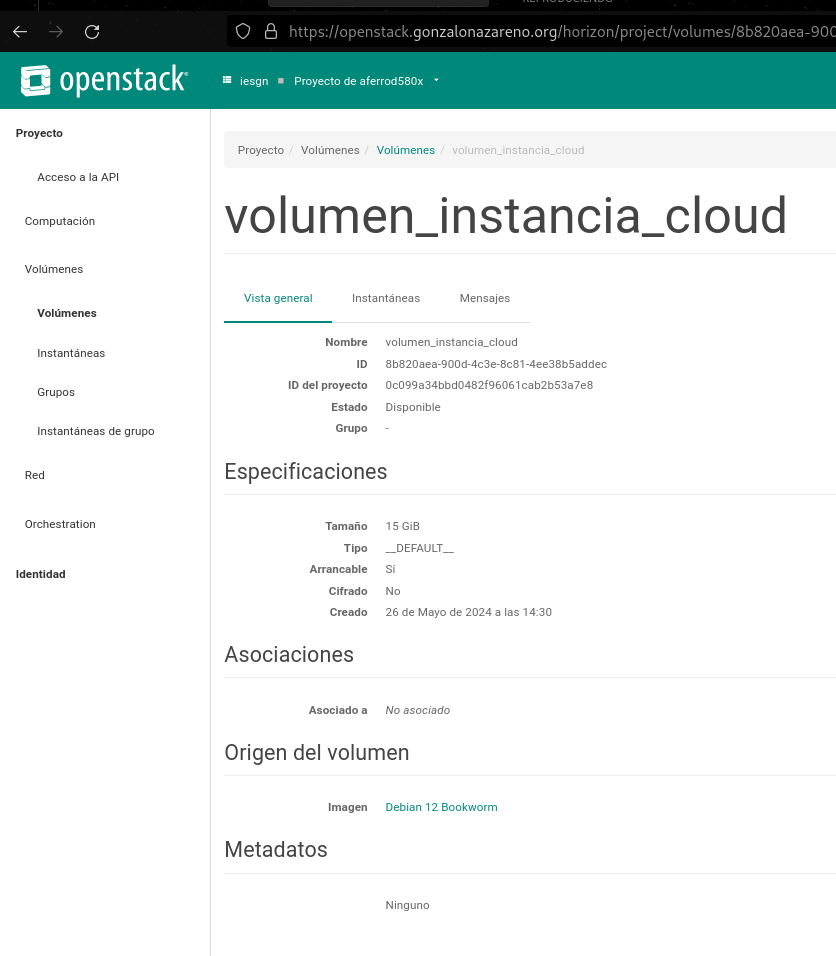This screenshot has width=836, height=956.
Task: Click the creation date 26 de Mayo de 2024
Action: (468, 612)
